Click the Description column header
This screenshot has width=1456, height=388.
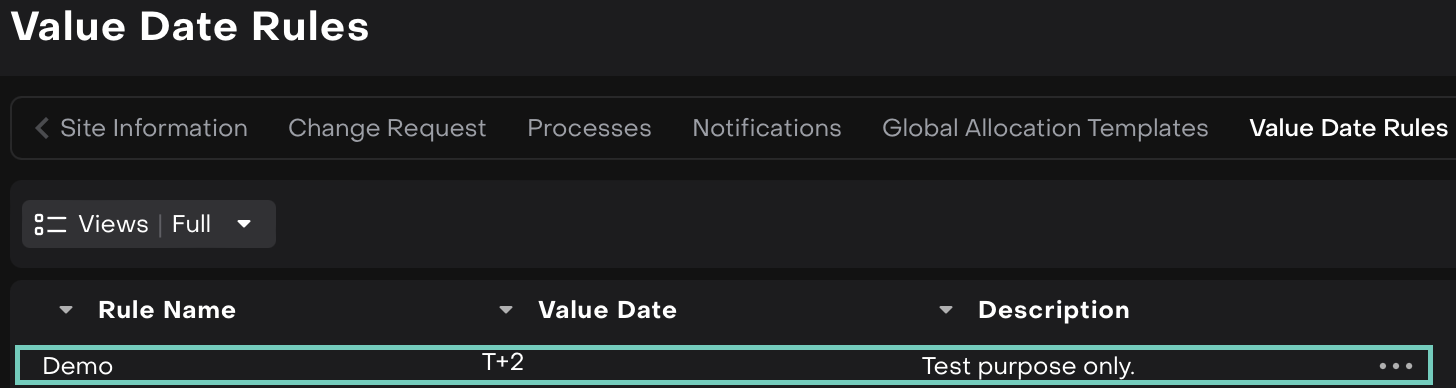[1054, 310]
